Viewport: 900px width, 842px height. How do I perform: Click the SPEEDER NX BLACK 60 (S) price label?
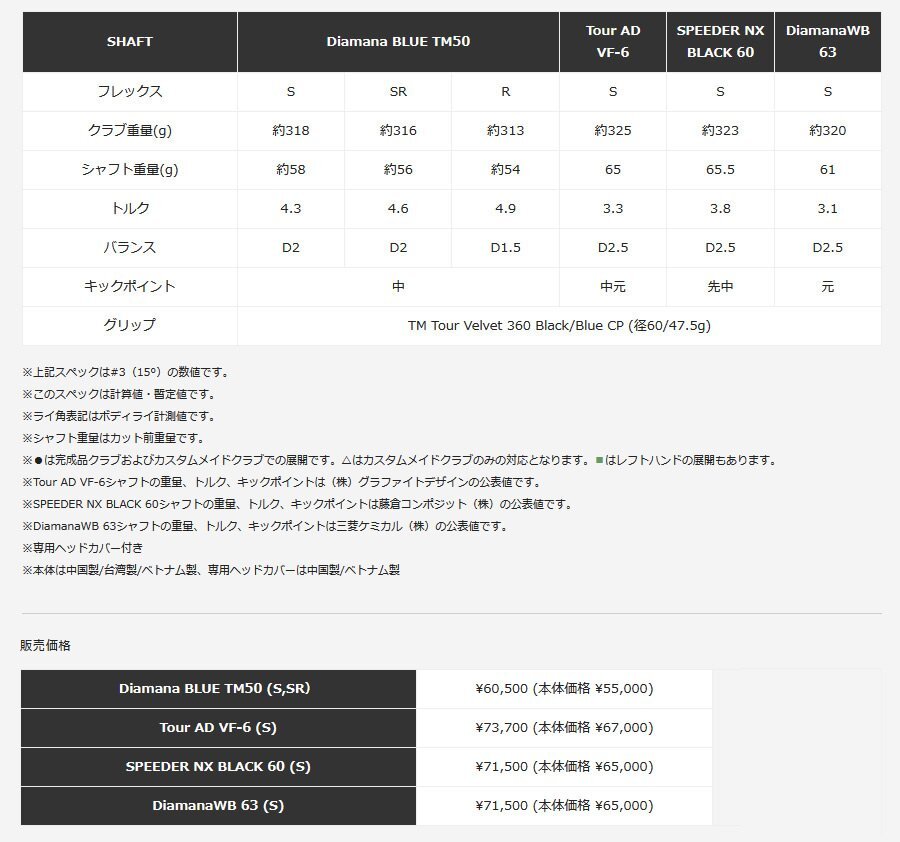[x=218, y=766]
